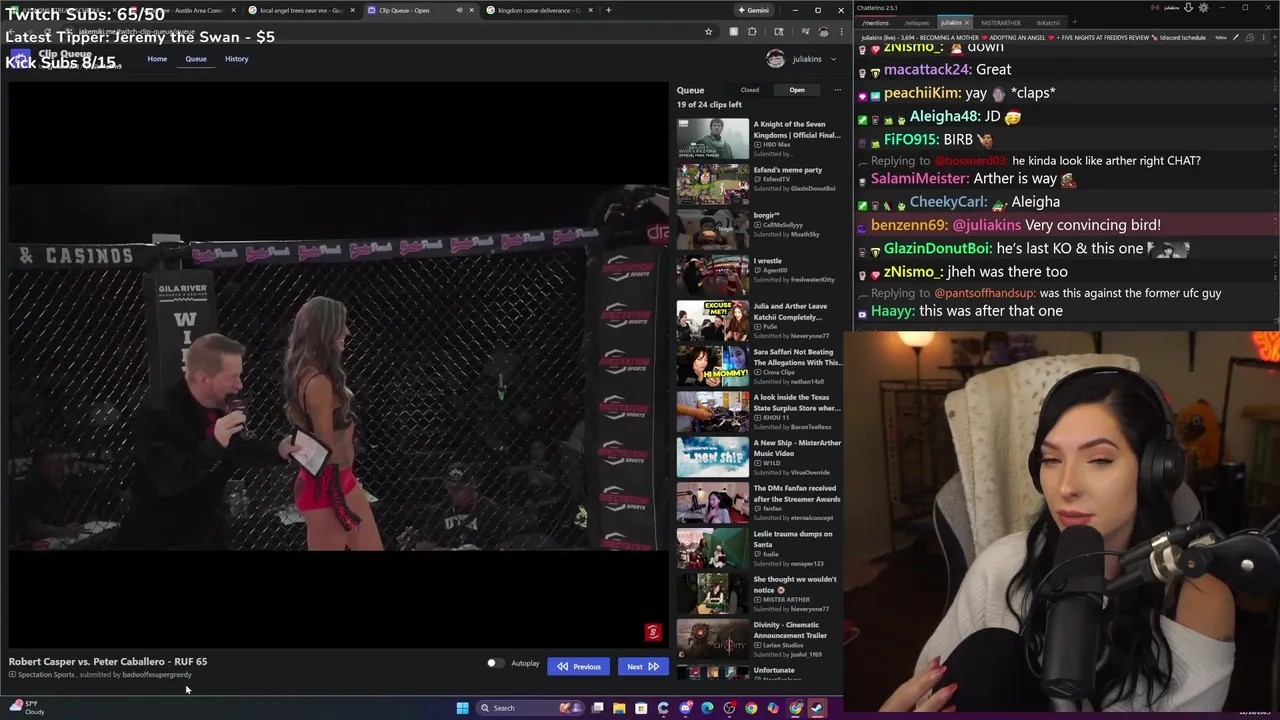The height and width of the screenshot is (720, 1280).
Task: Click the Spectation Sports channel link
Action: (46, 675)
